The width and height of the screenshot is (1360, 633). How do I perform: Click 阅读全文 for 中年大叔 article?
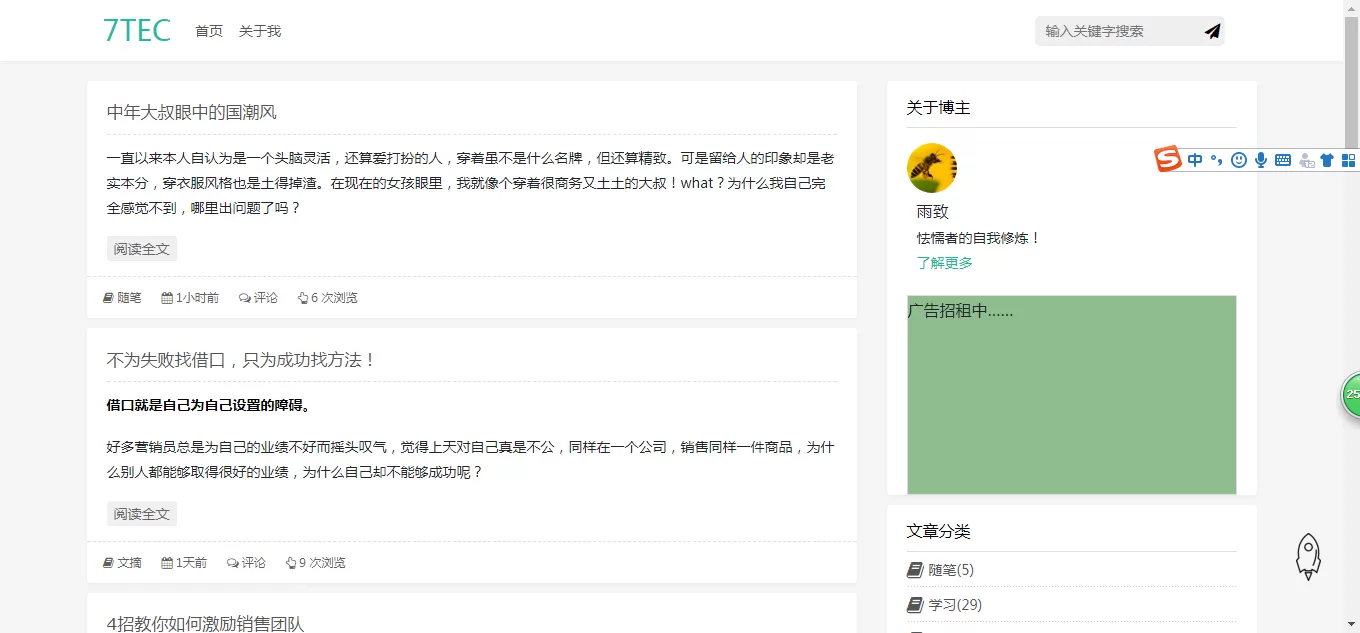coord(142,249)
